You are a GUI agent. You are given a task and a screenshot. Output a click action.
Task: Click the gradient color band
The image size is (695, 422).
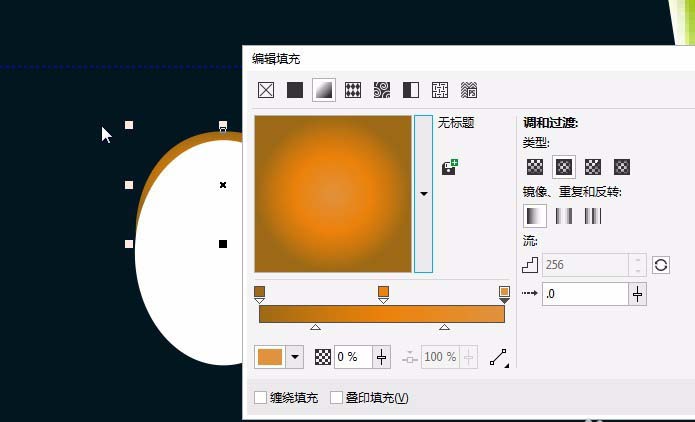click(382, 314)
